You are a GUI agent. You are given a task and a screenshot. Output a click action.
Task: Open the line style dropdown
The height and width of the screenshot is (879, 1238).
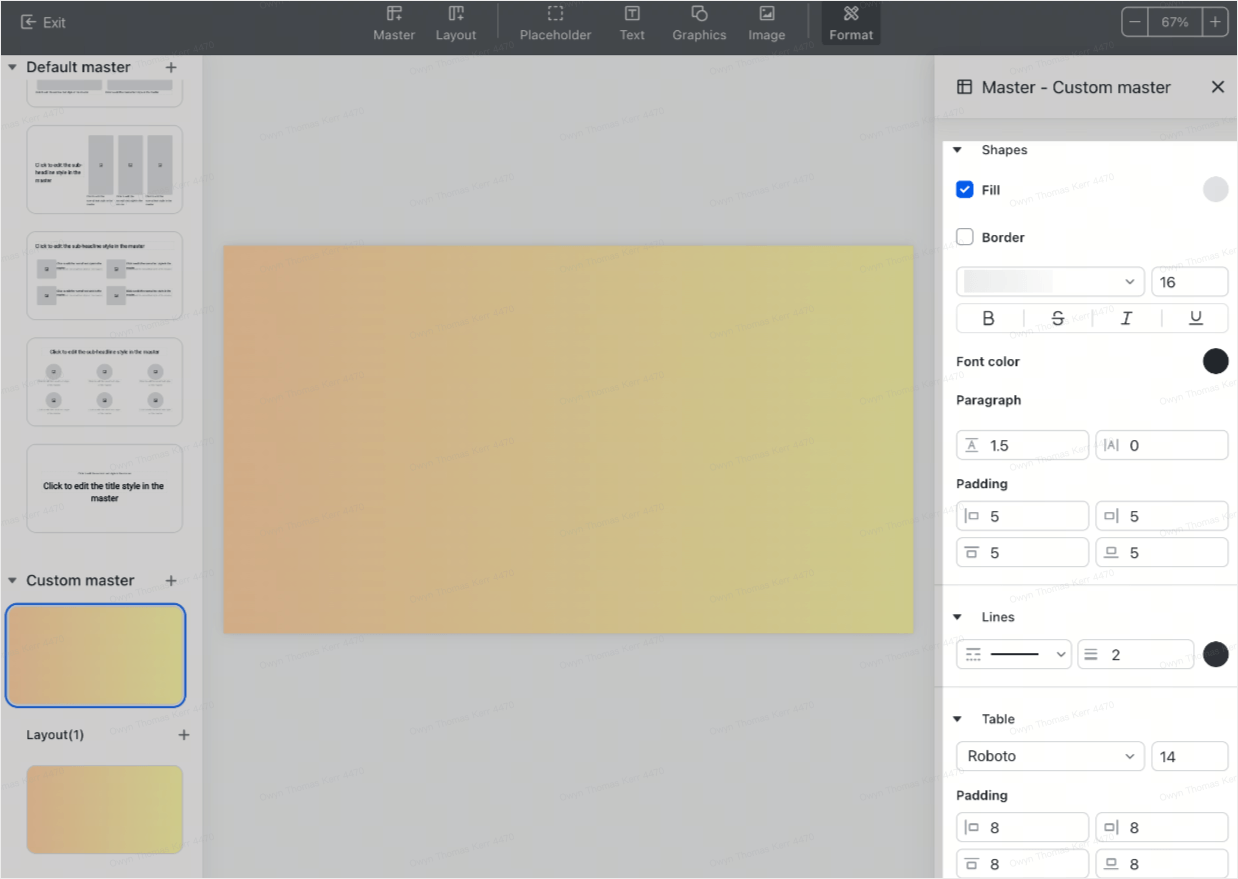click(x=1014, y=654)
